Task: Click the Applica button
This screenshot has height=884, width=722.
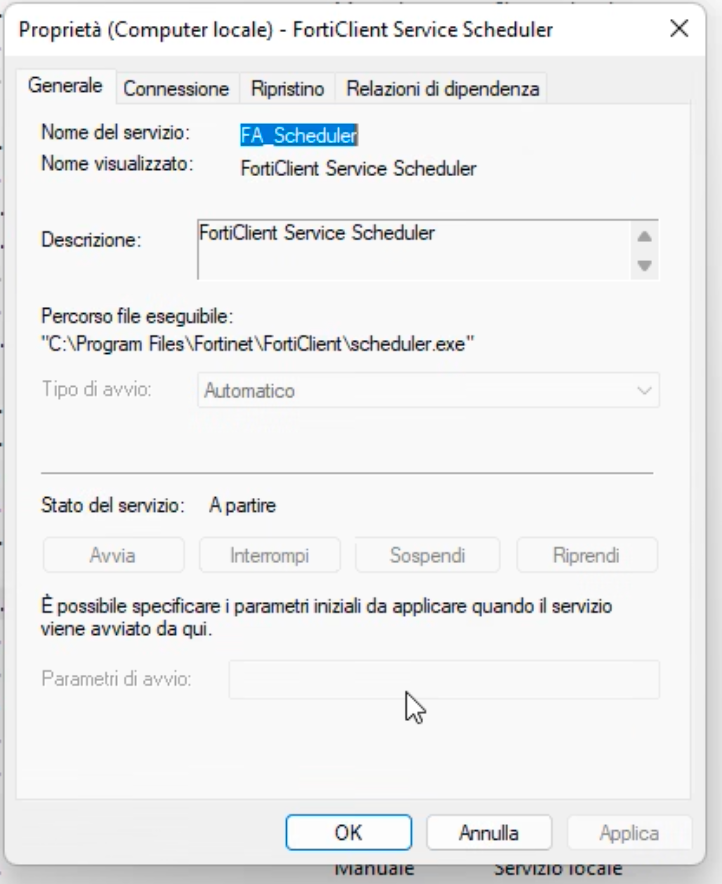Action: coord(629,832)
